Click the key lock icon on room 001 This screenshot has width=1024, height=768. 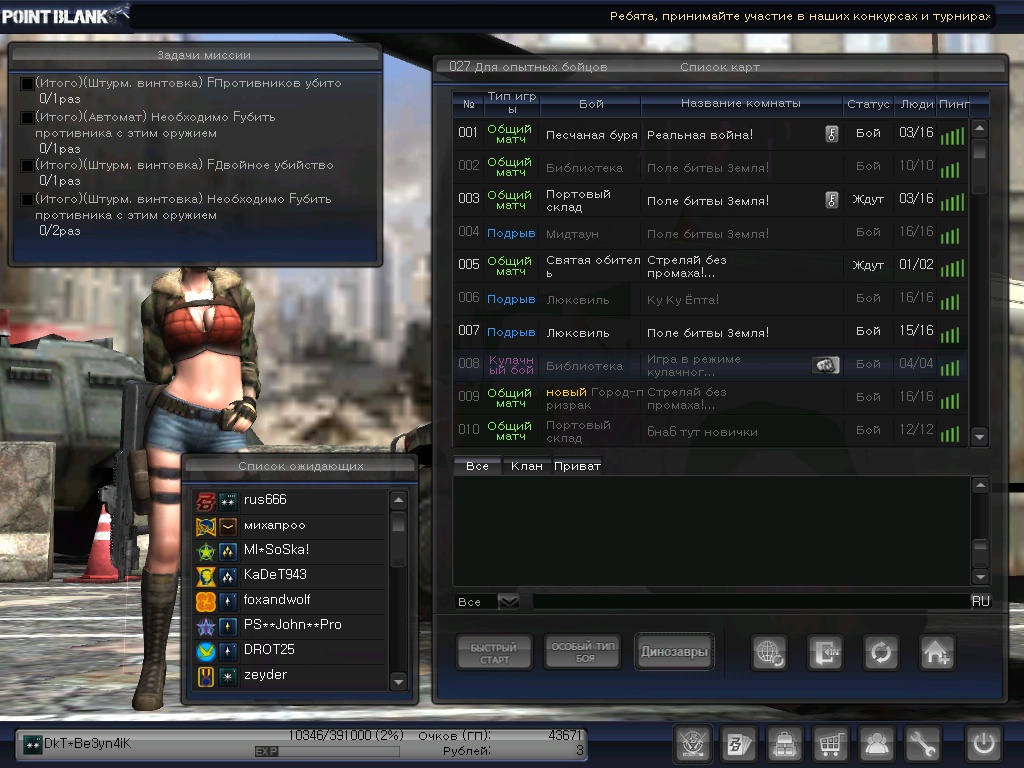coord(831,134)
